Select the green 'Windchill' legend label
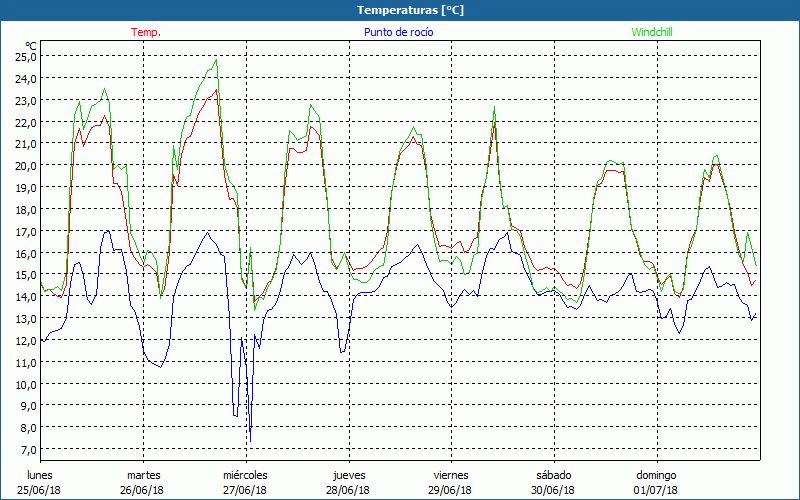 click(652, 32)
